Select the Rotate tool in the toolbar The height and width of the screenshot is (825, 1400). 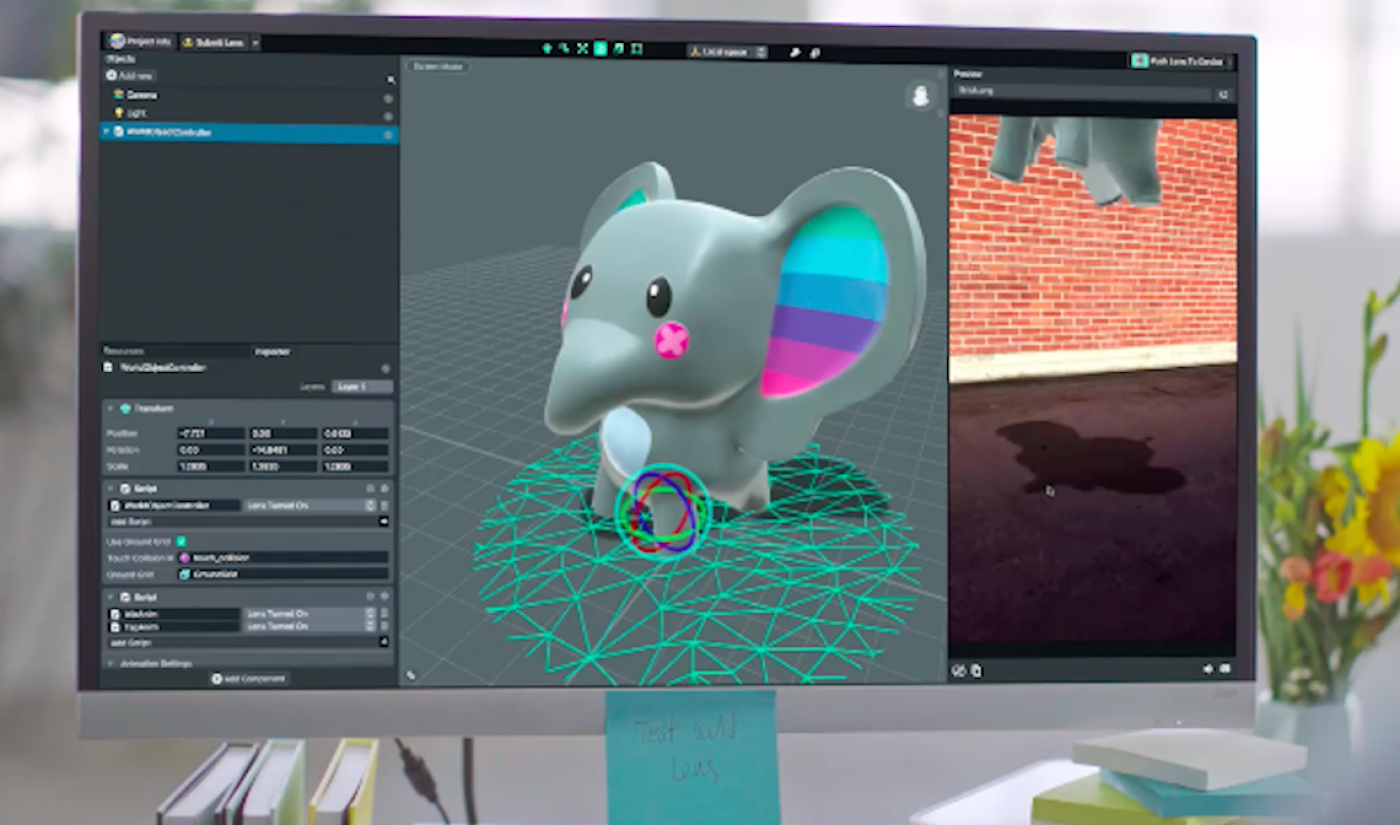click(565, 49)
